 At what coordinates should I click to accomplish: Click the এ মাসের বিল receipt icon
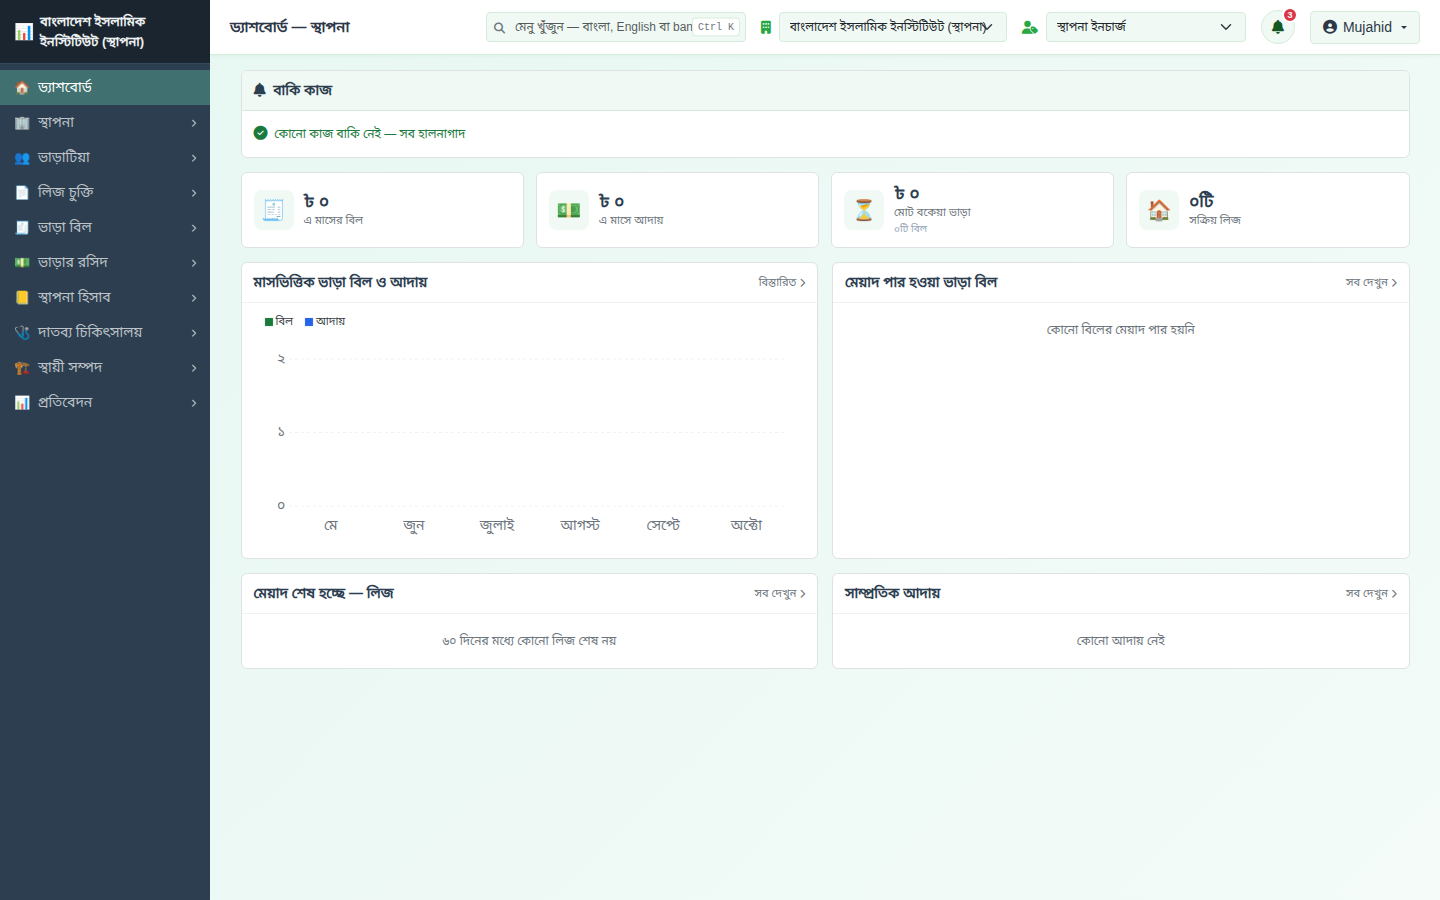click(273, 210)
